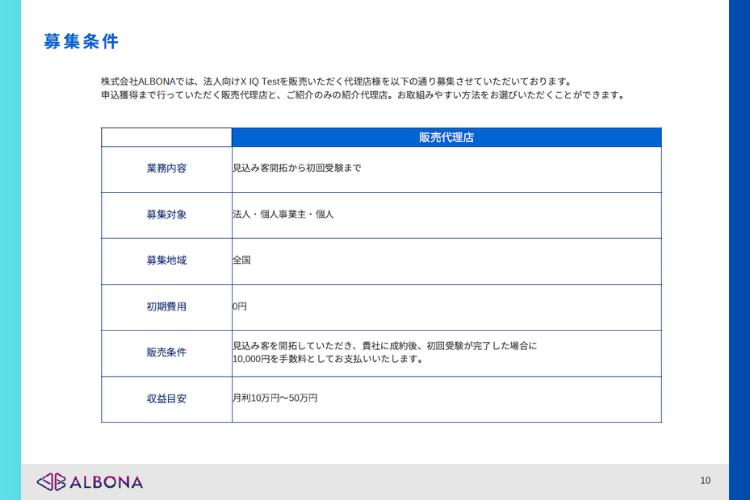Click the 全国 cell value
This screenshot has width=750, height=500.
[x=241, y=260]
